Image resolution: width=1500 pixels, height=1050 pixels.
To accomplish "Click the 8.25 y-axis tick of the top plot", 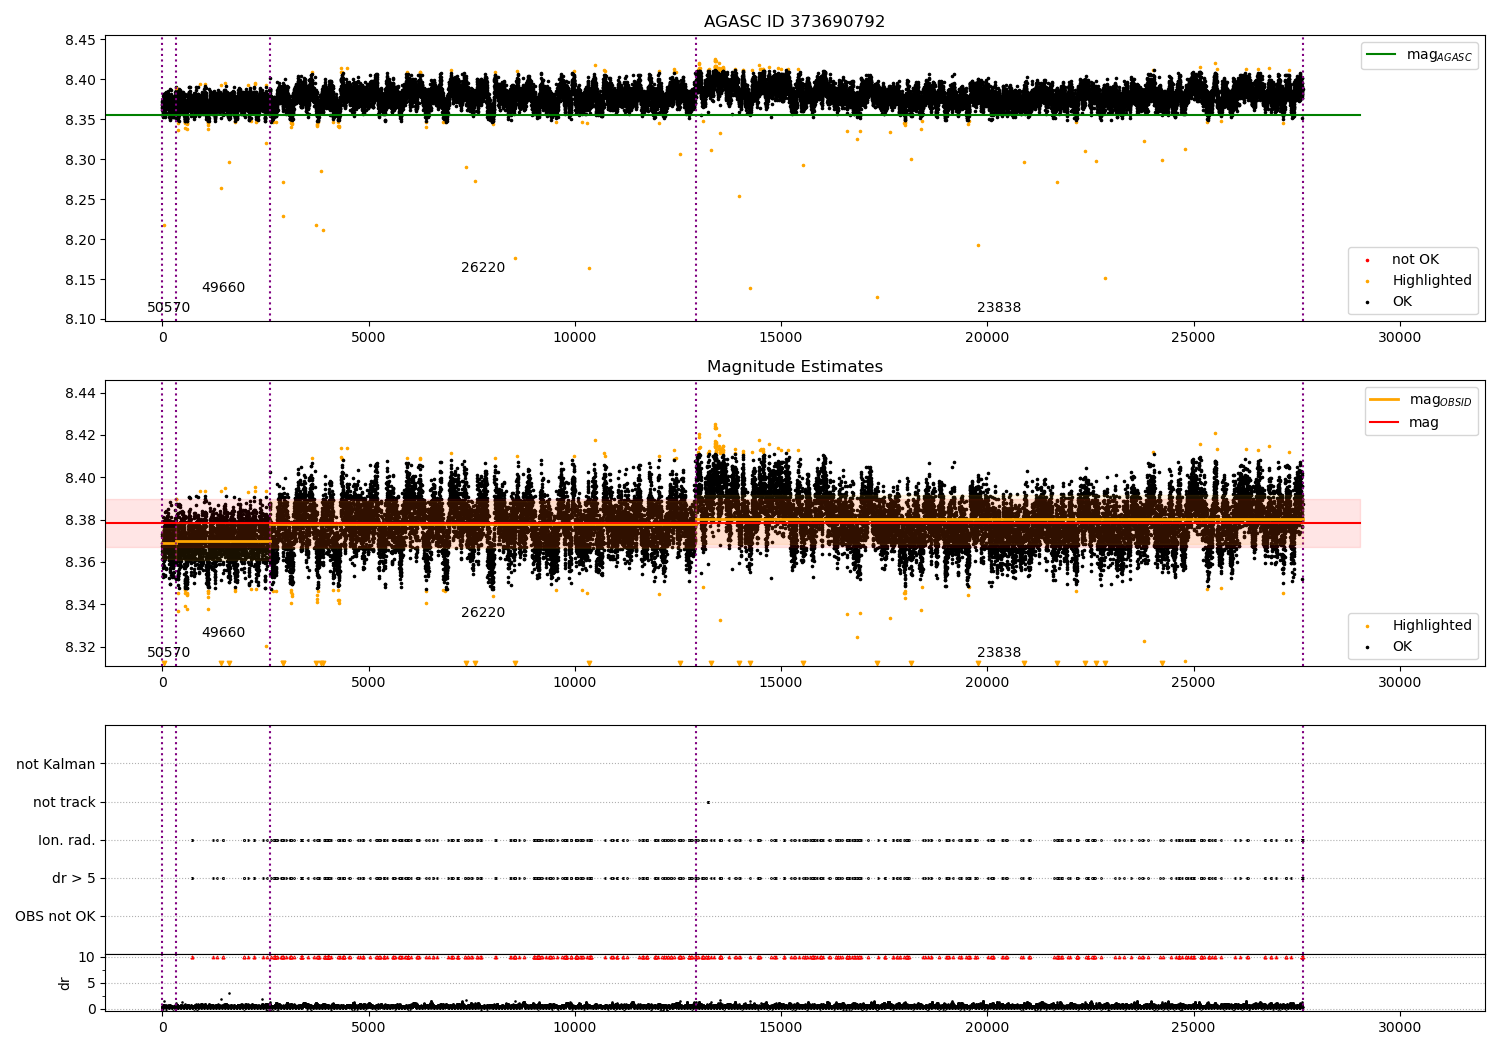I will click(x=80, y=200).
